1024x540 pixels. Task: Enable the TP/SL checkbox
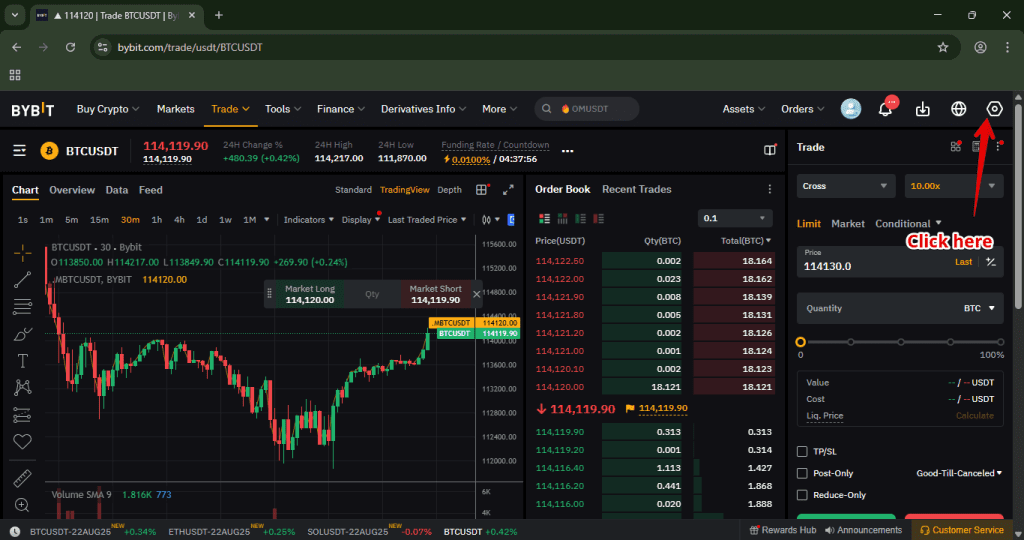point(802,452)
